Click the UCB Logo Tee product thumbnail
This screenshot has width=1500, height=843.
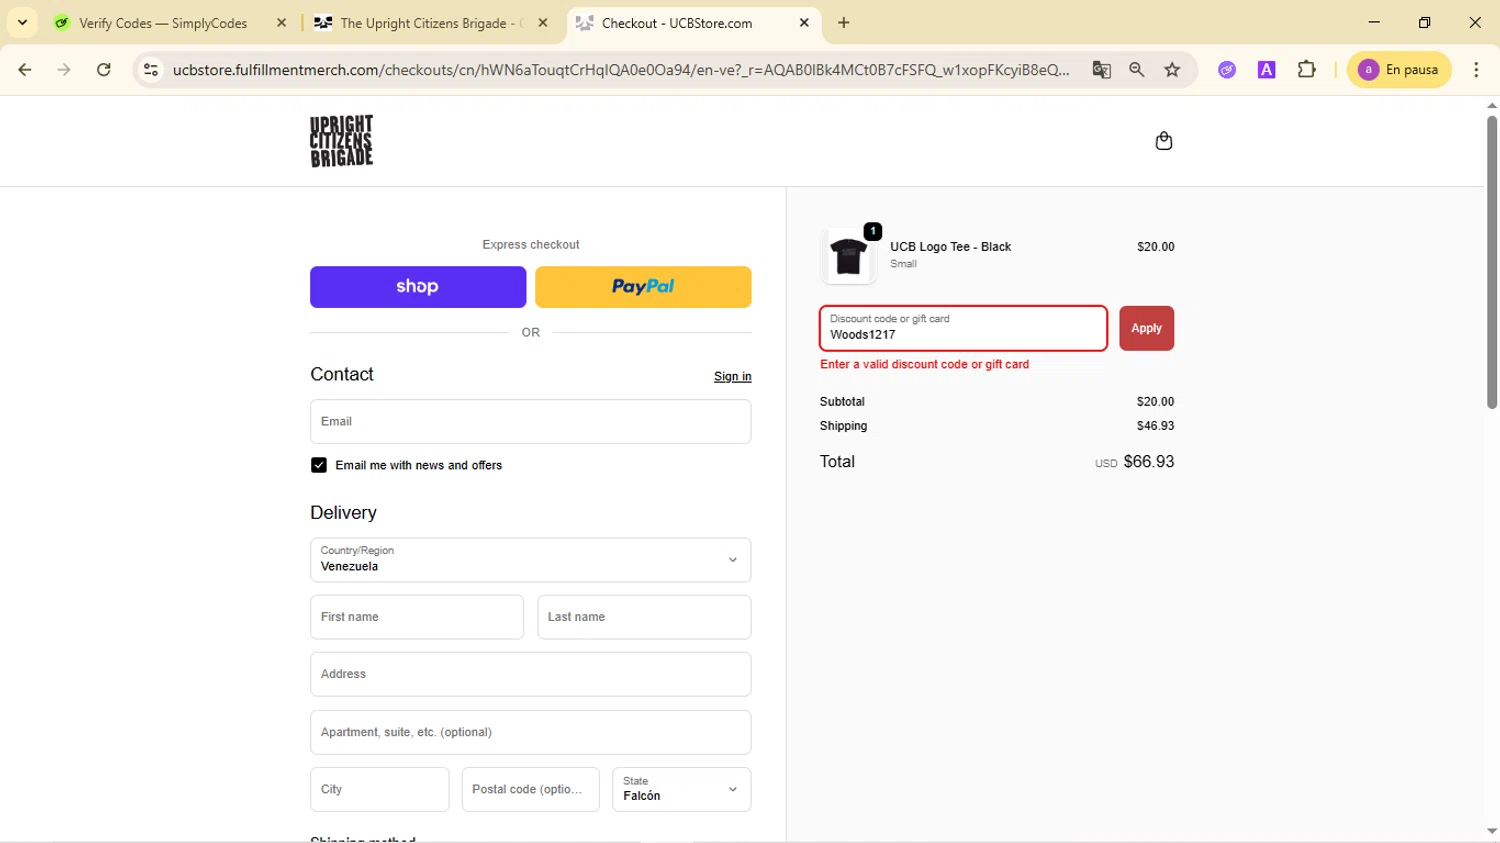[x=848, y=256]
